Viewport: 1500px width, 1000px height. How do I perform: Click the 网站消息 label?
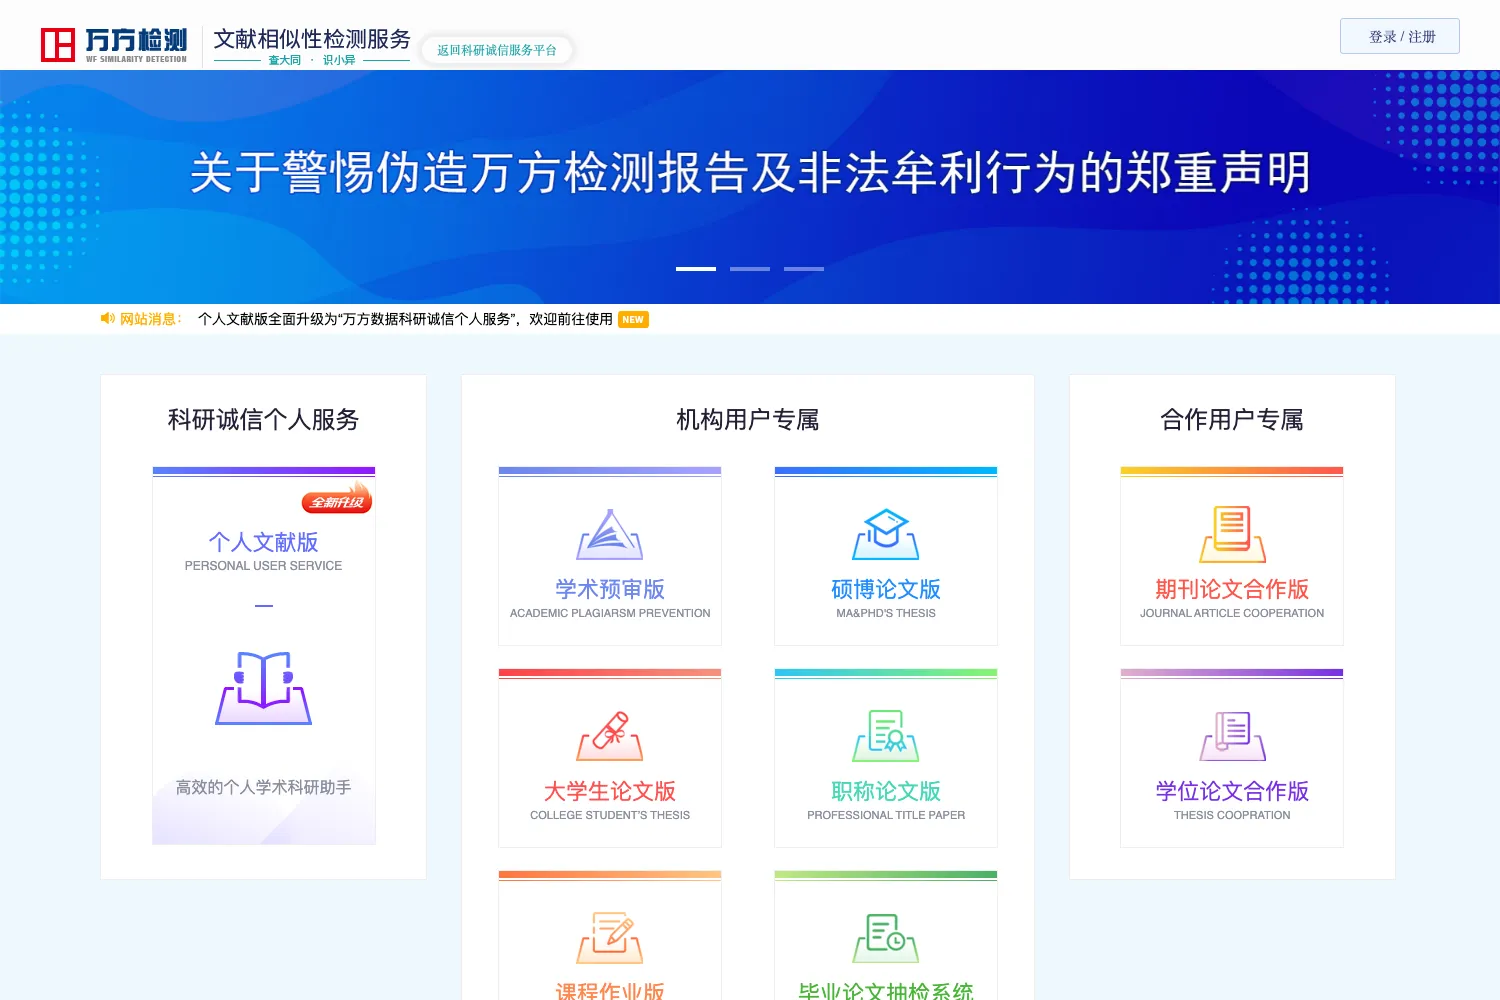pos(150,319)
